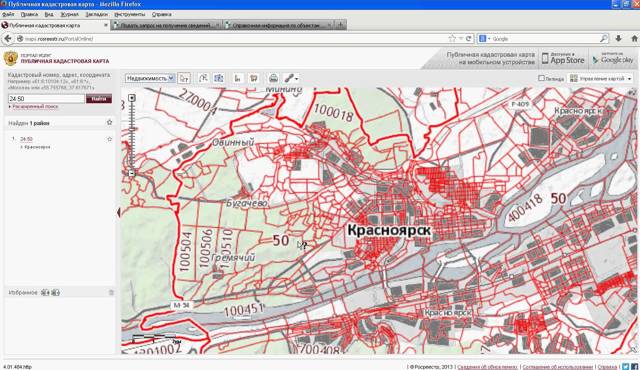
Task: Open the Facebook icon in footer
Action: pyautogui.click(x=635, y=366)
